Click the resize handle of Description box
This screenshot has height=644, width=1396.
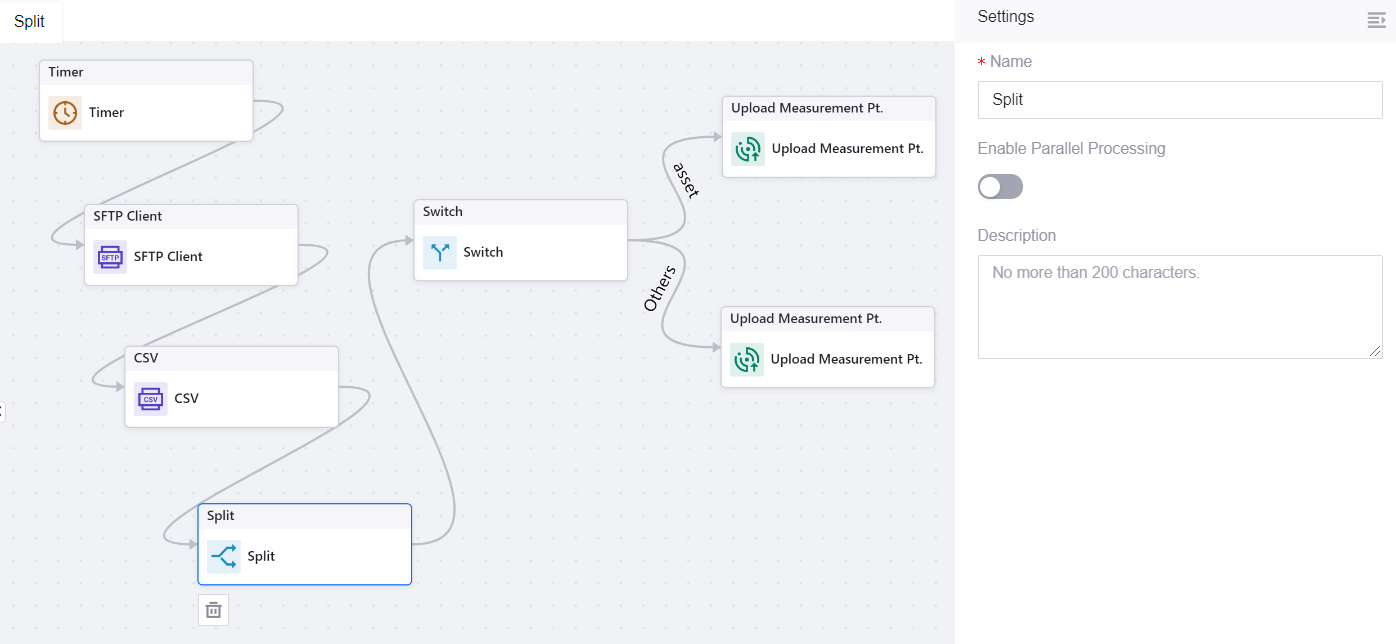pos(1376,351)
